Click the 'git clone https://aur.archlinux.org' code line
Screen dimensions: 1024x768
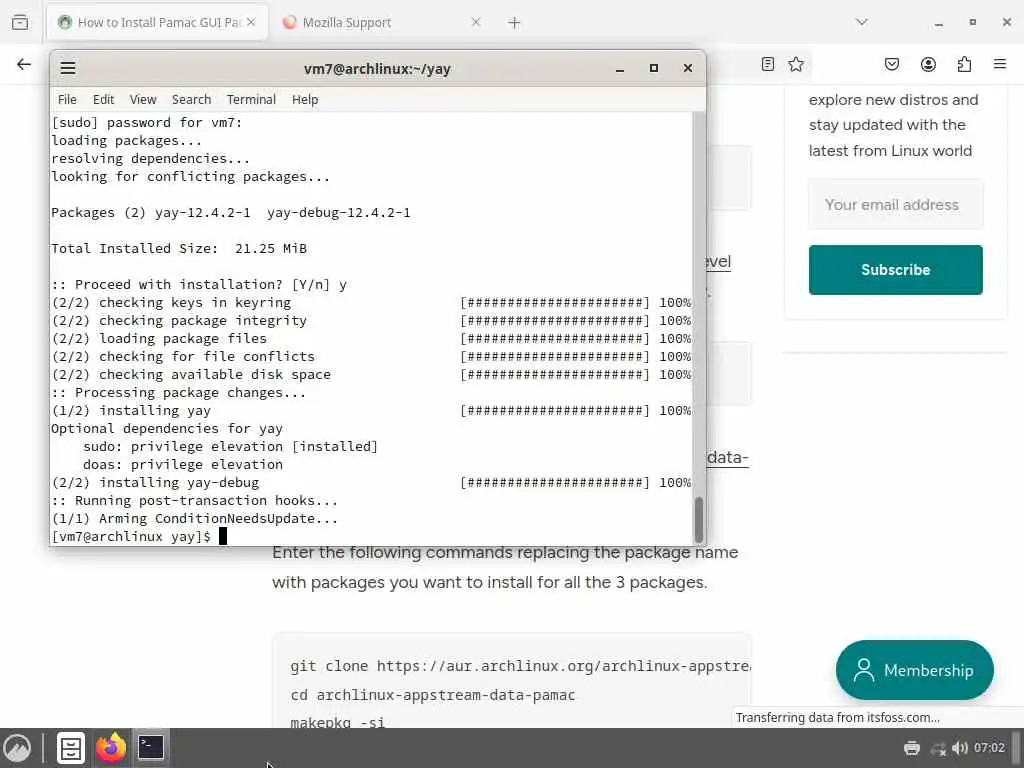[520, 666]
